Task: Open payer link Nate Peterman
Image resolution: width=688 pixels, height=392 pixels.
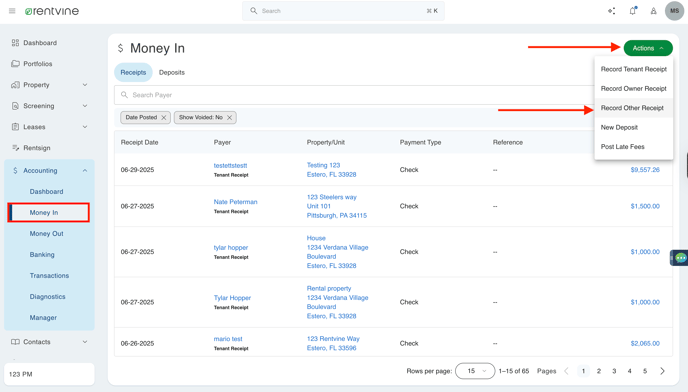Action: [236, 202]
